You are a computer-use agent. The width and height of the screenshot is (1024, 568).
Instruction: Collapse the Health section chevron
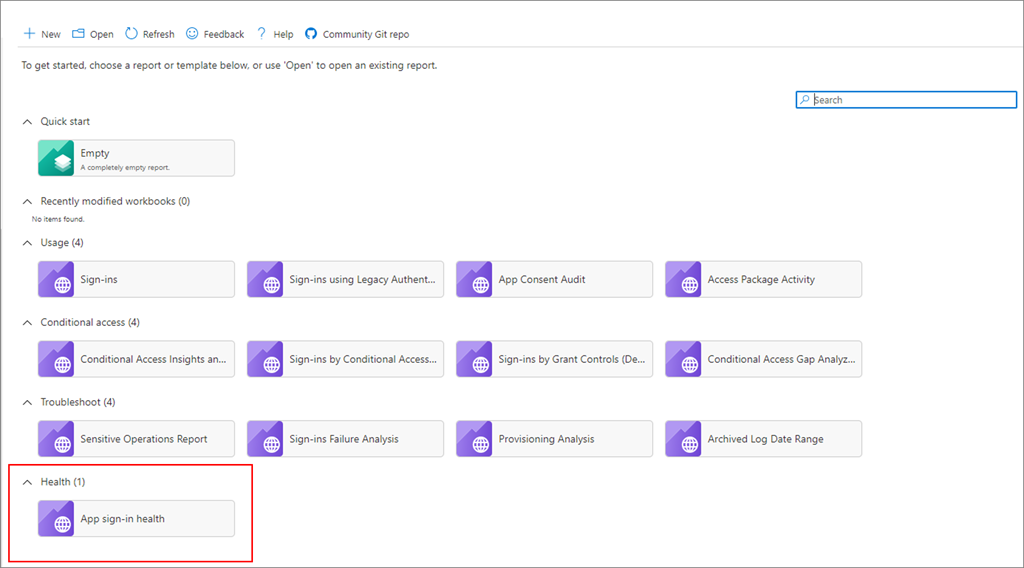27,482
